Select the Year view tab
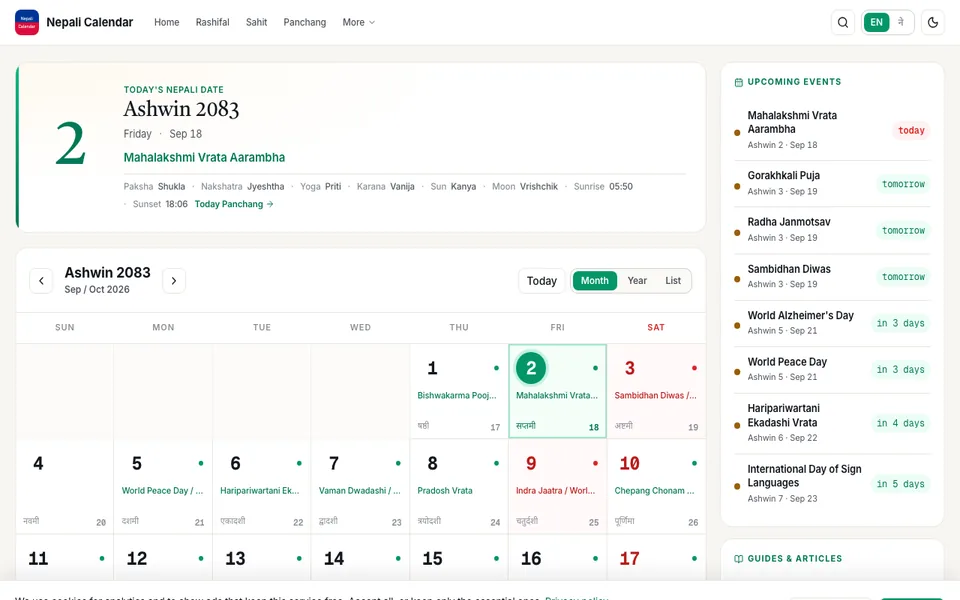Screen dimensions: 960x600 point(637,281)
